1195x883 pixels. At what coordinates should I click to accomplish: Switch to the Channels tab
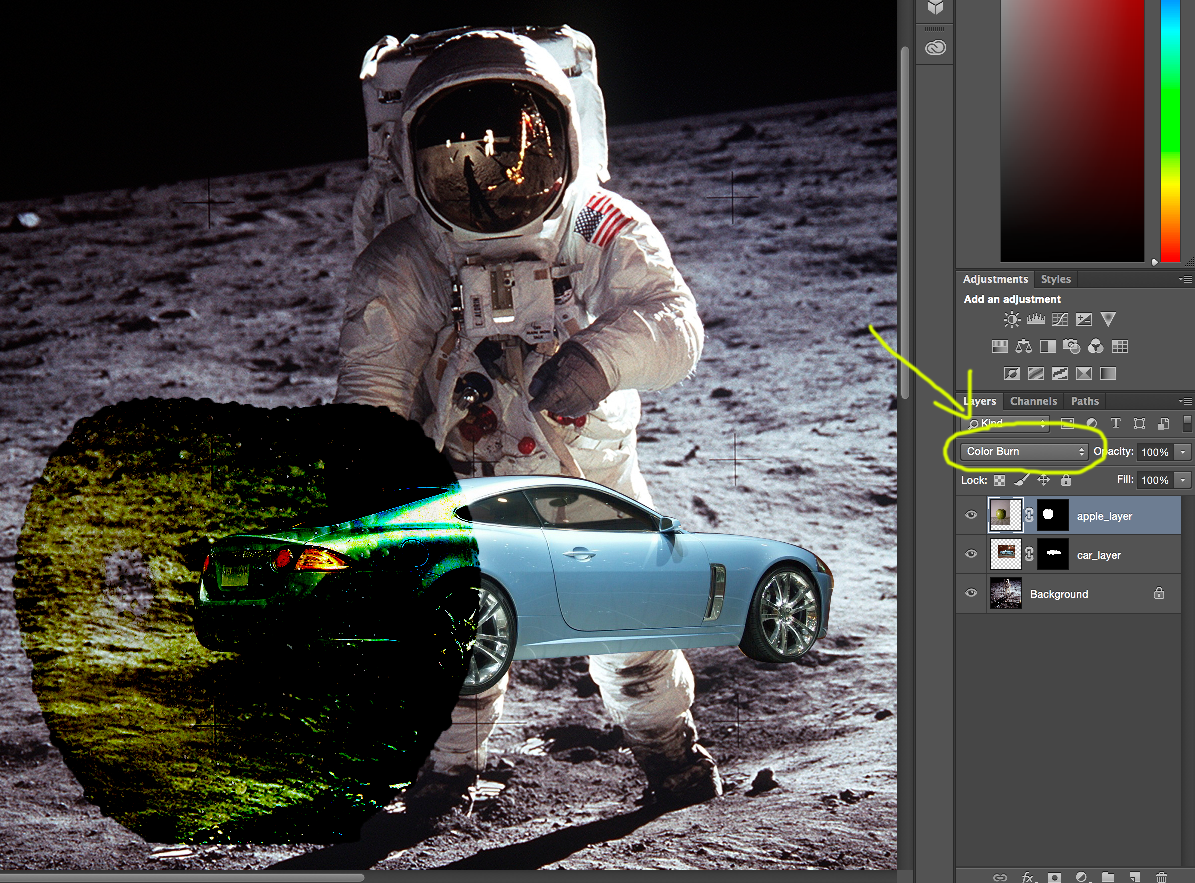(1033, 401)
